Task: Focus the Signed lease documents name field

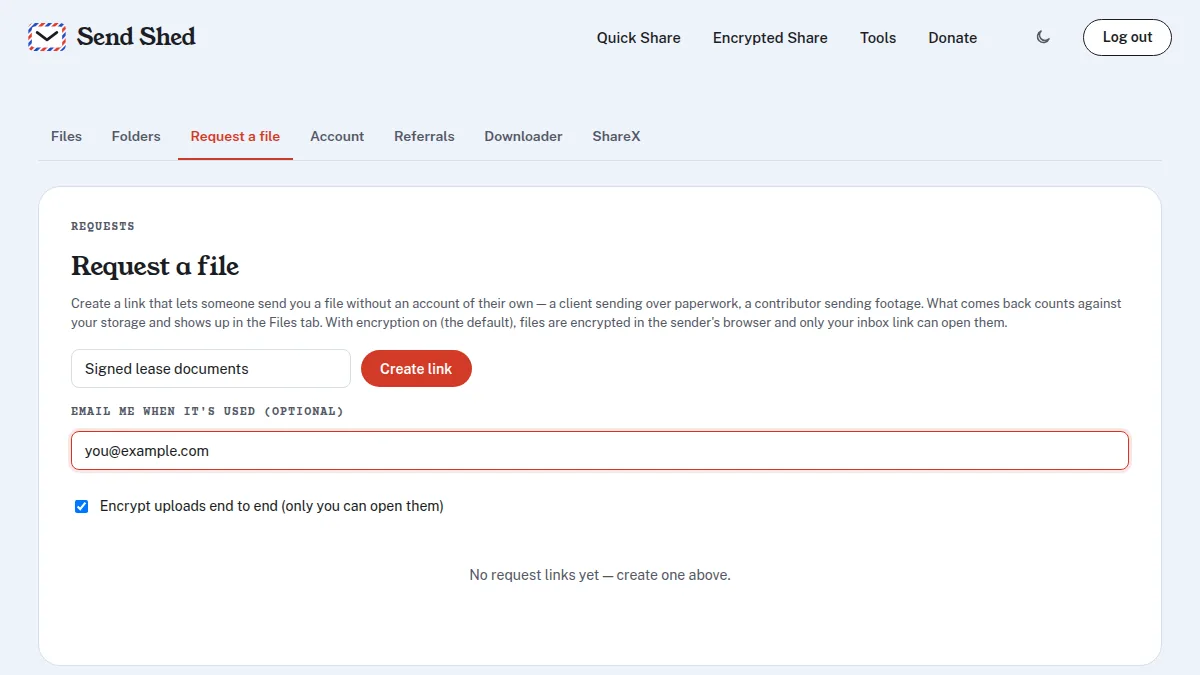Action: (211, 368)
